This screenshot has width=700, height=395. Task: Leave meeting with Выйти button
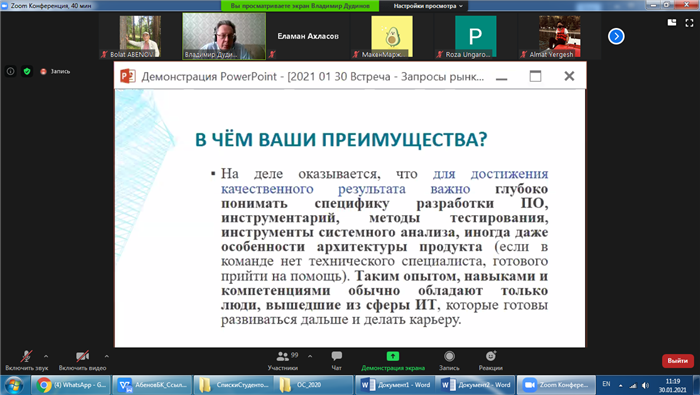pyautogui.click(x=677, y=361)
